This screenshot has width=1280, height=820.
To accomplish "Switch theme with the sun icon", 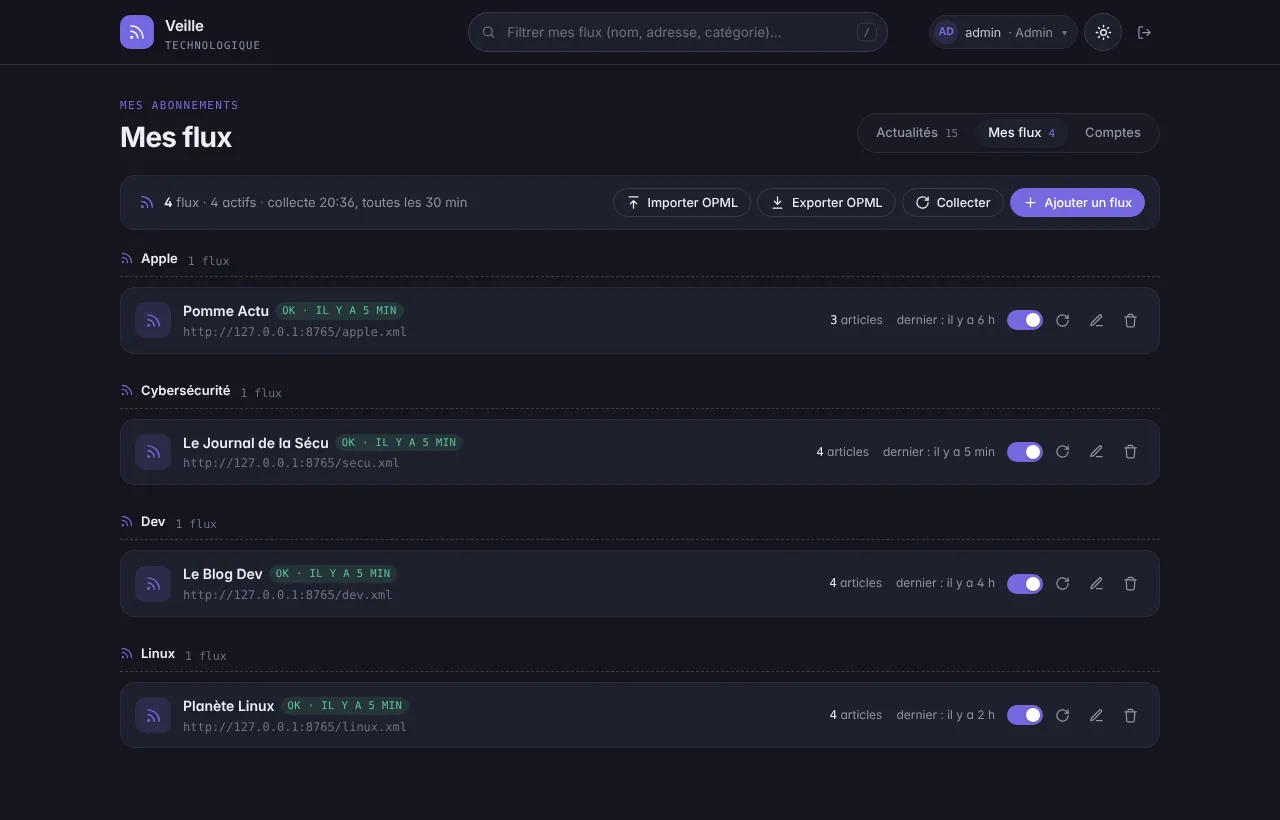I will [x=1103, y=32].
